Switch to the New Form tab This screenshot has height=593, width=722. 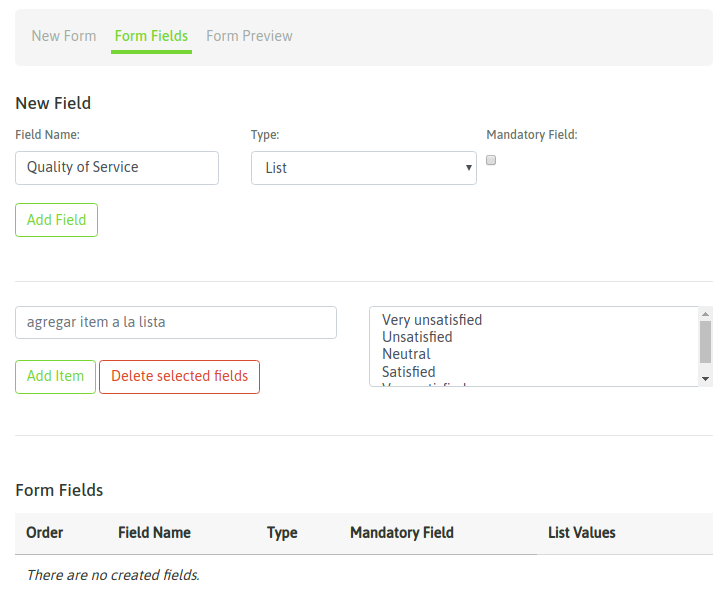tap(64, 36)
